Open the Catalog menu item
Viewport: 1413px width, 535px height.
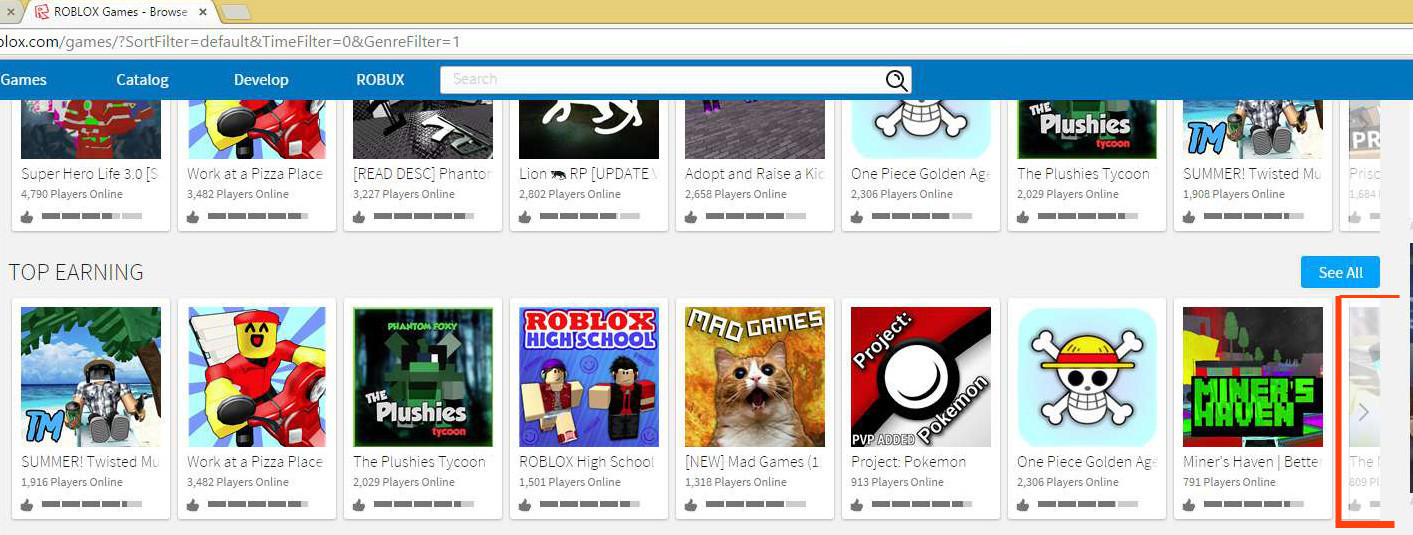pos(142,80)
